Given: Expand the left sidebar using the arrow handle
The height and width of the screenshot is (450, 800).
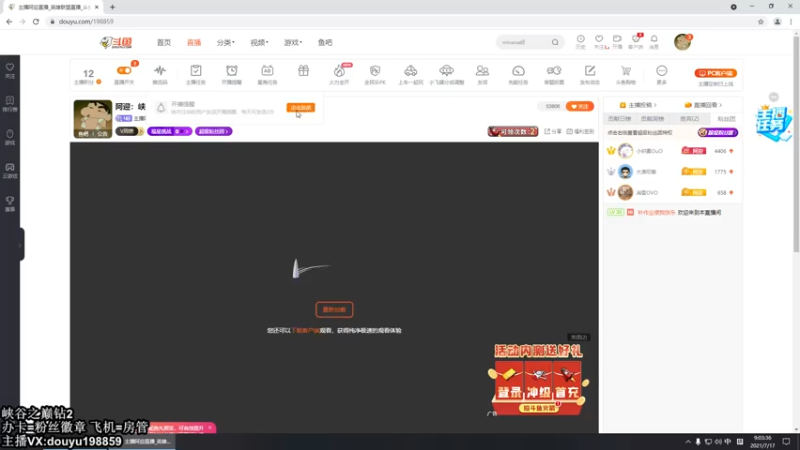Looking at the screenshot, I should pos(20,245).
